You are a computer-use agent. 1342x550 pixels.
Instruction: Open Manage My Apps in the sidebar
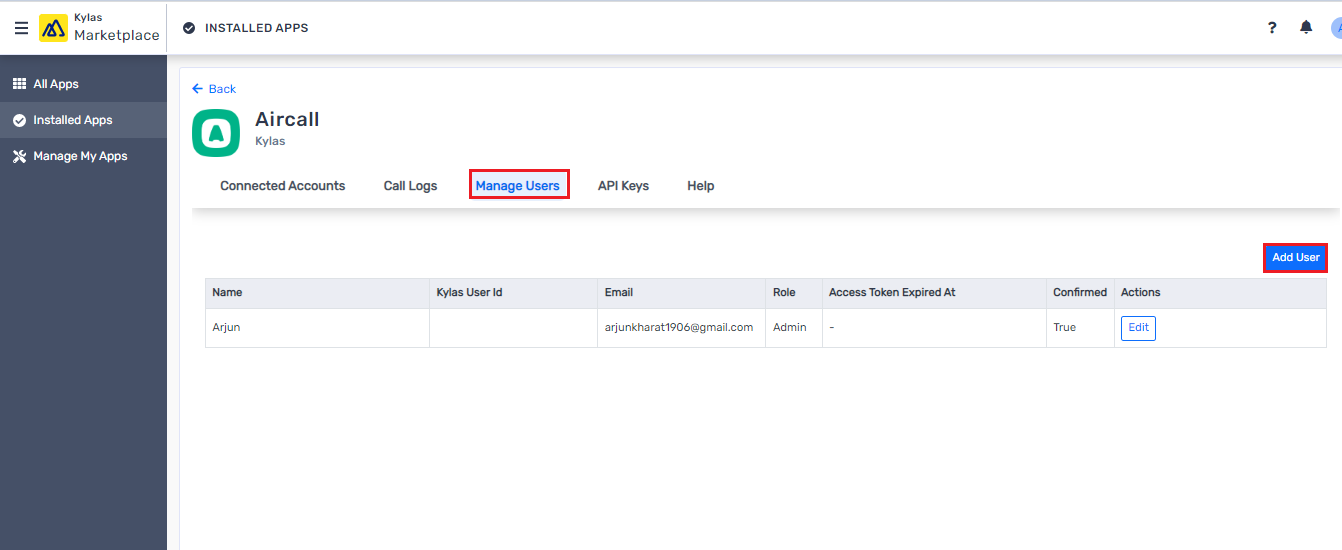coord(83,156)
